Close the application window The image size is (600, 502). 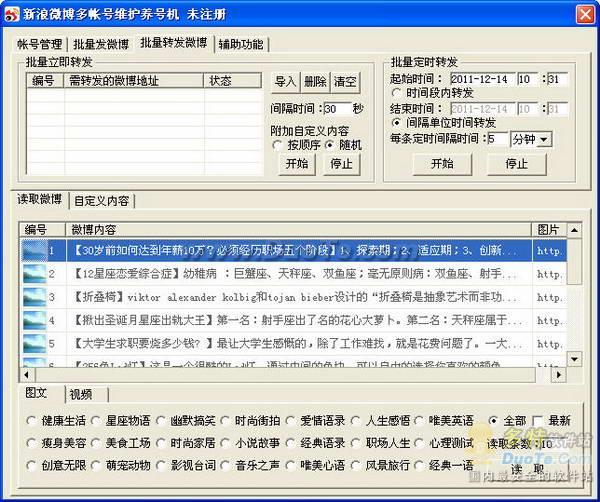[x=585, y=15]
